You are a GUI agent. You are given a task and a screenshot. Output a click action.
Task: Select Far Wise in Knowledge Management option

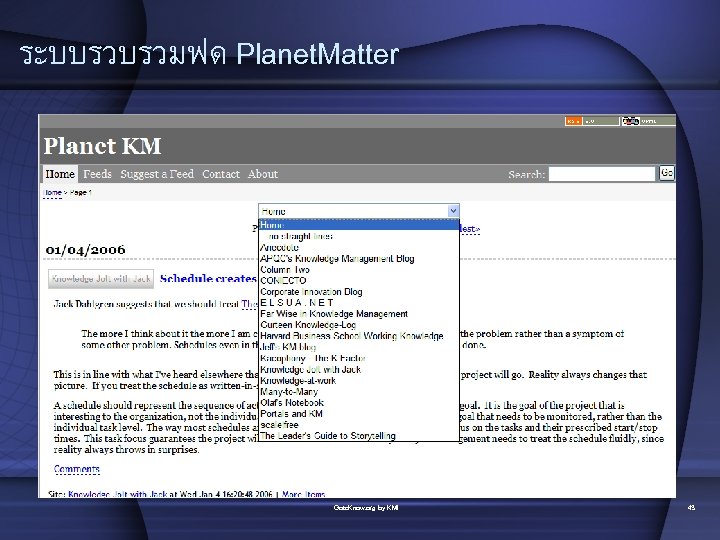tap(359, 314)
